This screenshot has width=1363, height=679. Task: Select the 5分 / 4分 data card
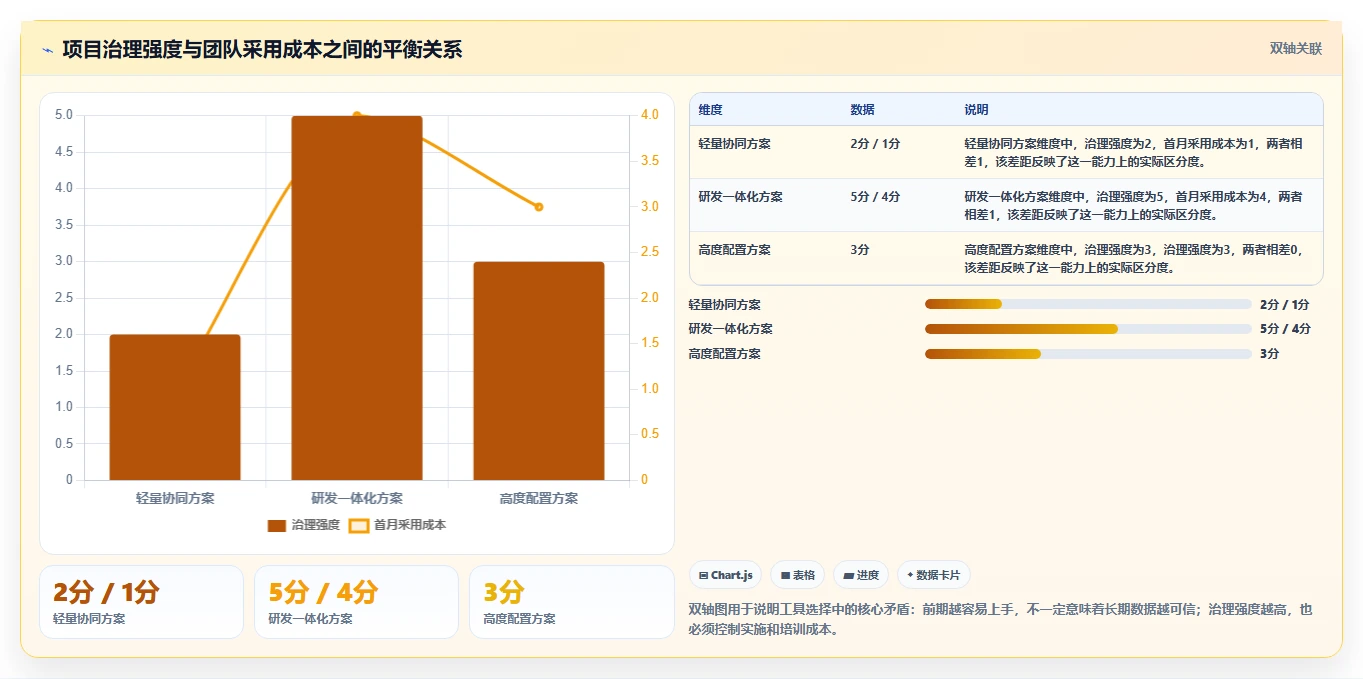click(x=356, y=602)
